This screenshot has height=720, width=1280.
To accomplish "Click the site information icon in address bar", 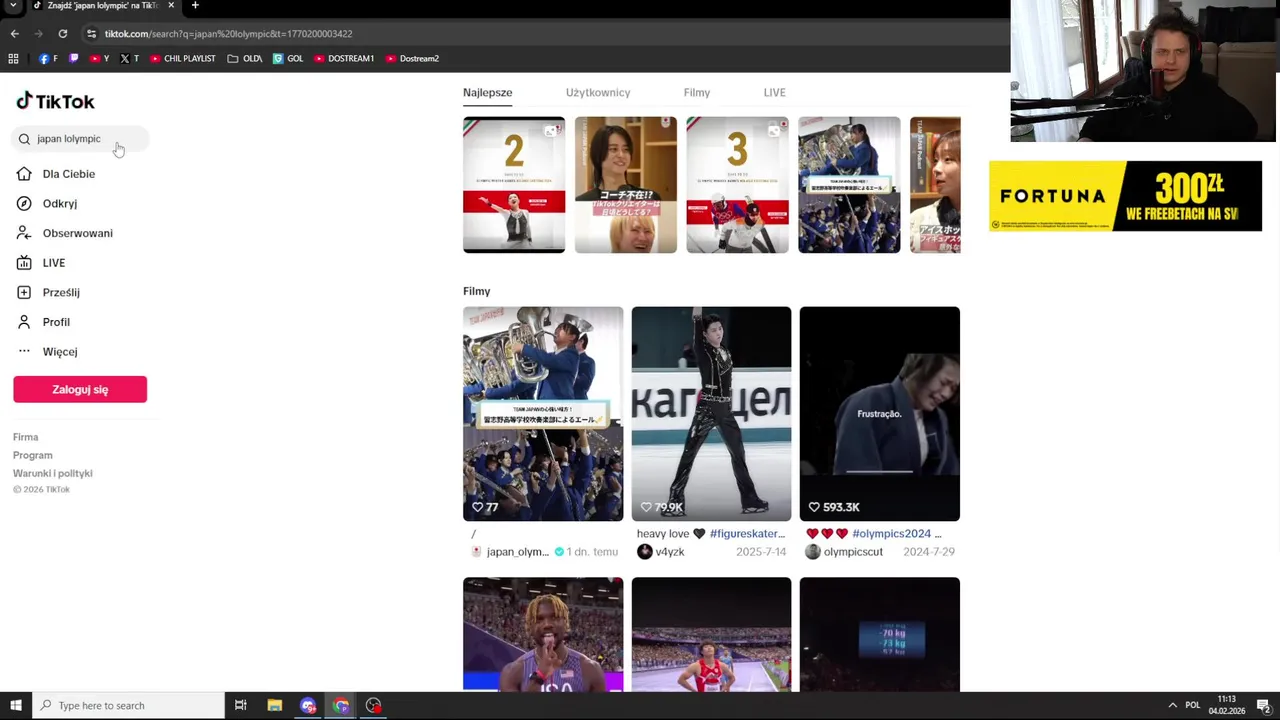I will 91,33.
